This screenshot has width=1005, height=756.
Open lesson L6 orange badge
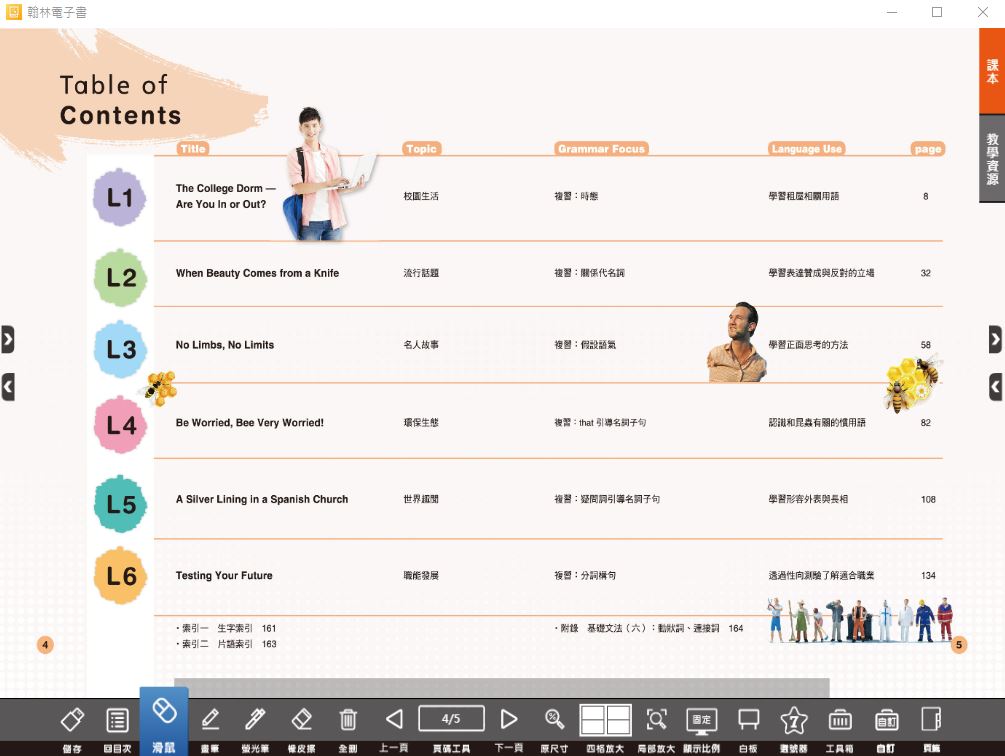click(120, 576)
